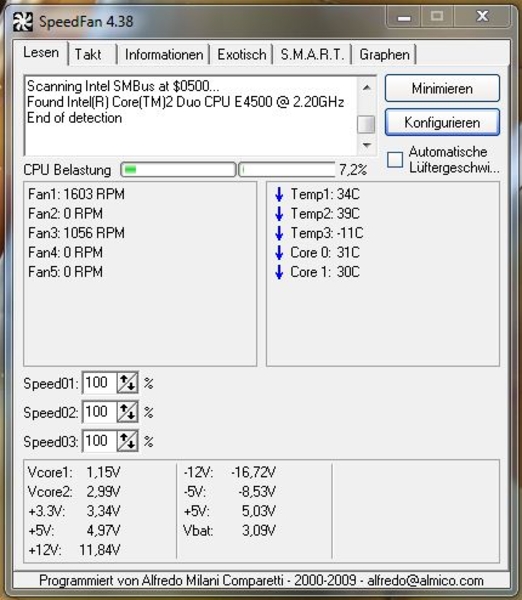The width and height of the screenshot is (522, 600).
Task: Open settings with Konfigurieren button
Action: pos(442,122)
